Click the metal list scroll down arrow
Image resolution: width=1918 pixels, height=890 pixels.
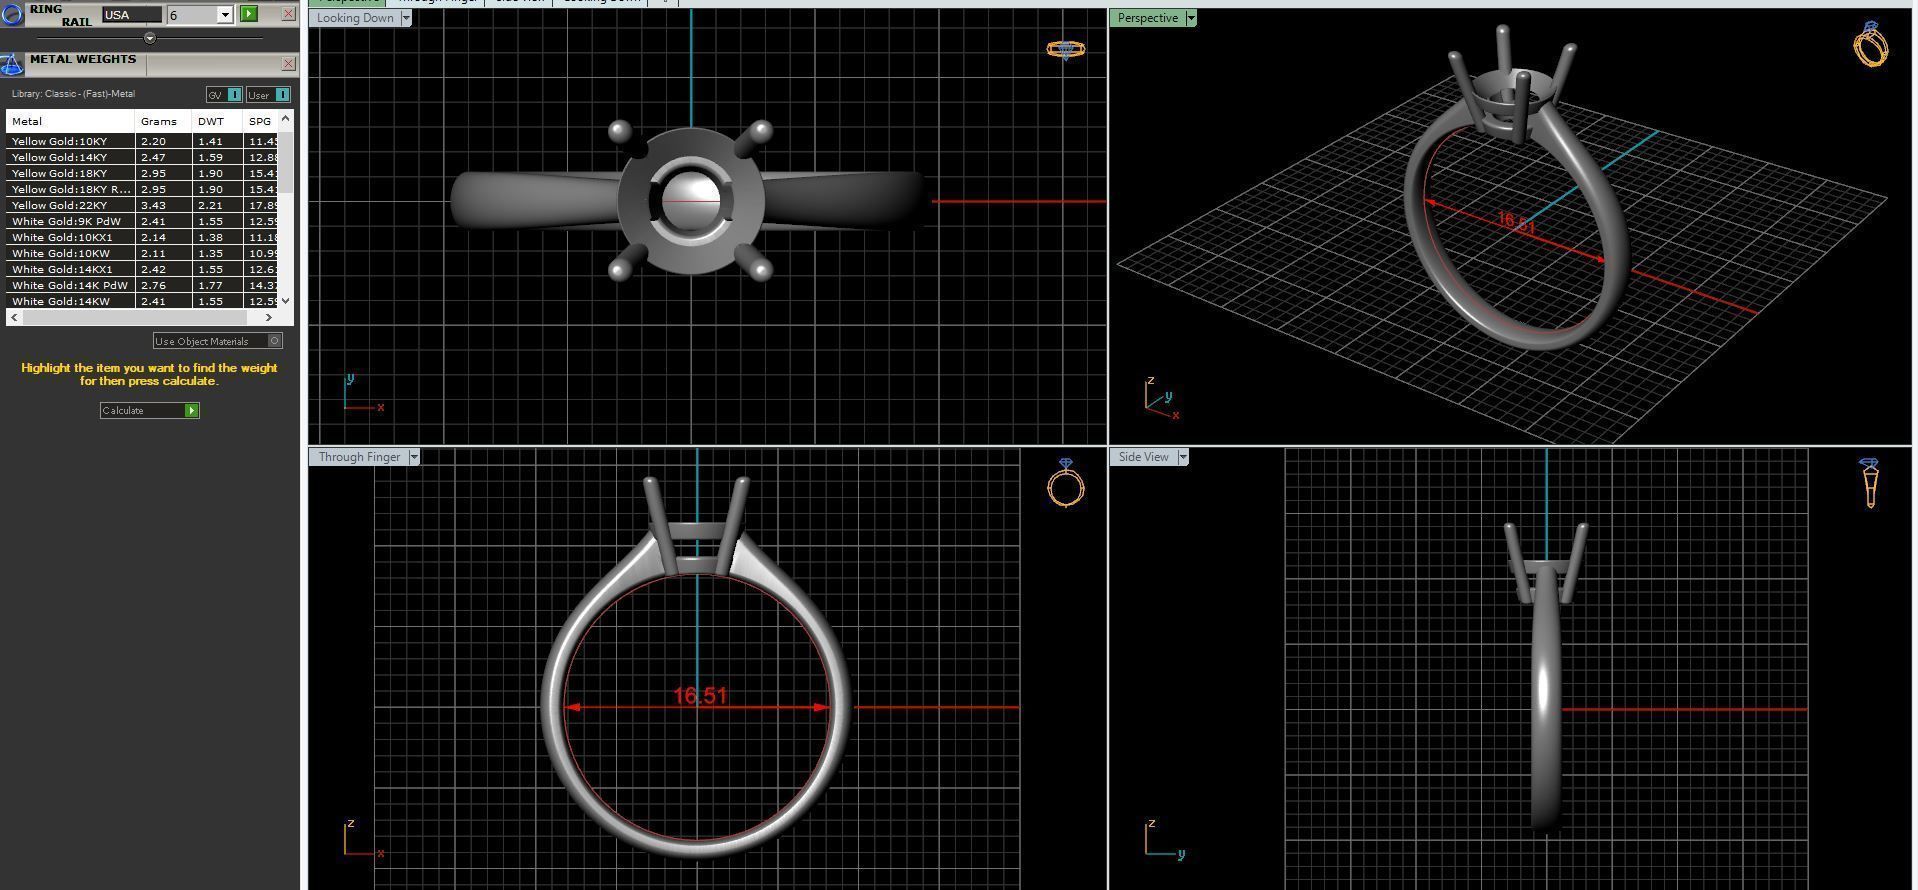click(x=286, y=300)
